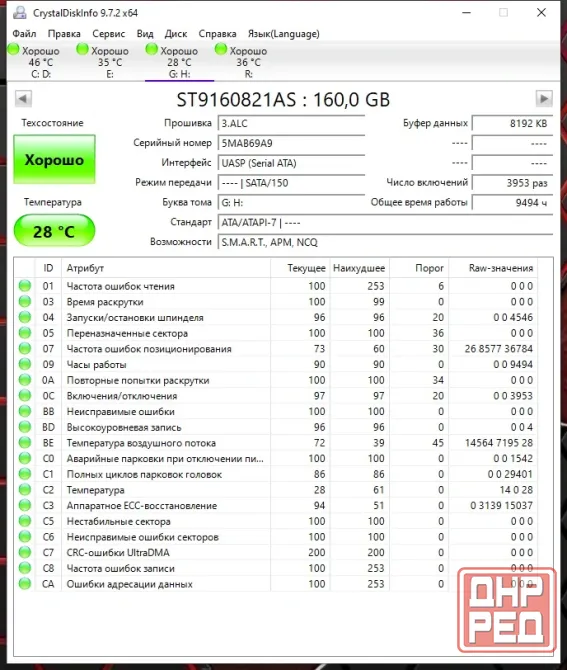The image size is (567, 670).
Task: Close the CrystalDiskInfo window
Action: point(541,13)
